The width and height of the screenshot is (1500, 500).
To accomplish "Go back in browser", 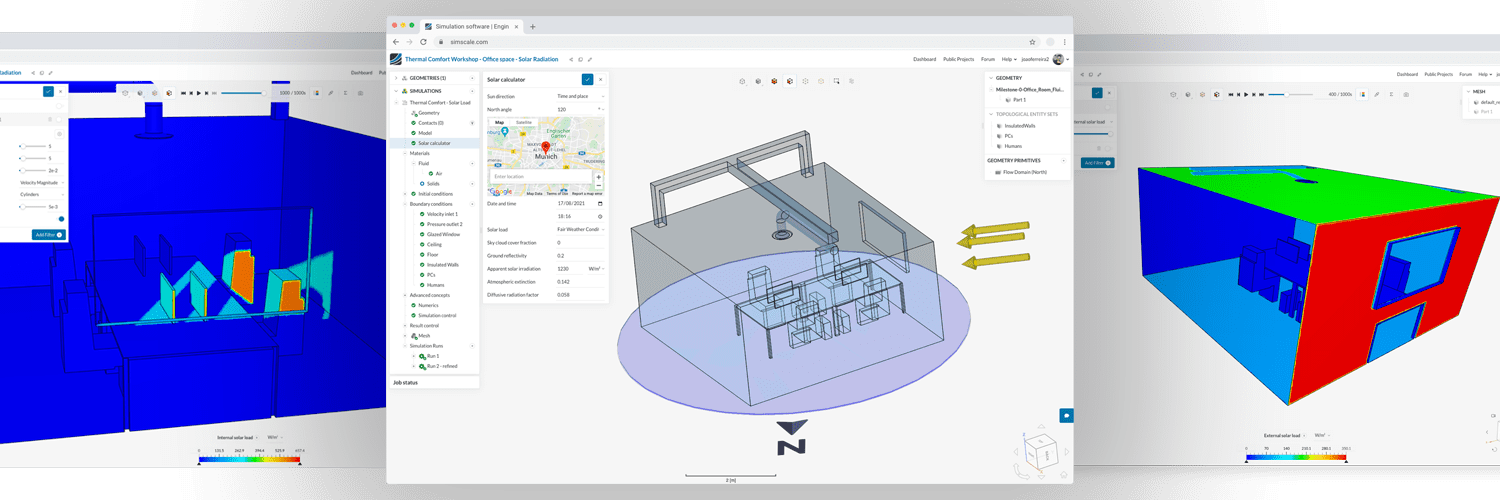I will pyautogui.click(x=396, y=42).
